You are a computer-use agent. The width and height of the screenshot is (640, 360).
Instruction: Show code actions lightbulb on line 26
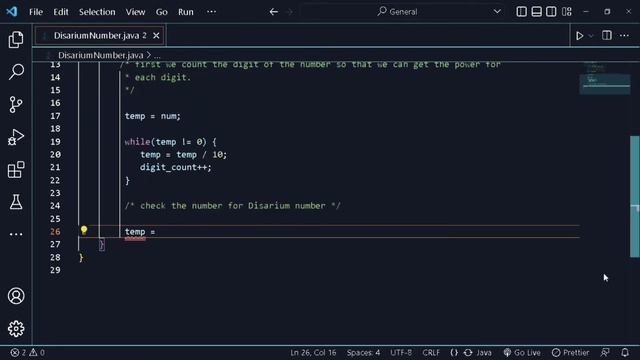(x=84, y=230)
